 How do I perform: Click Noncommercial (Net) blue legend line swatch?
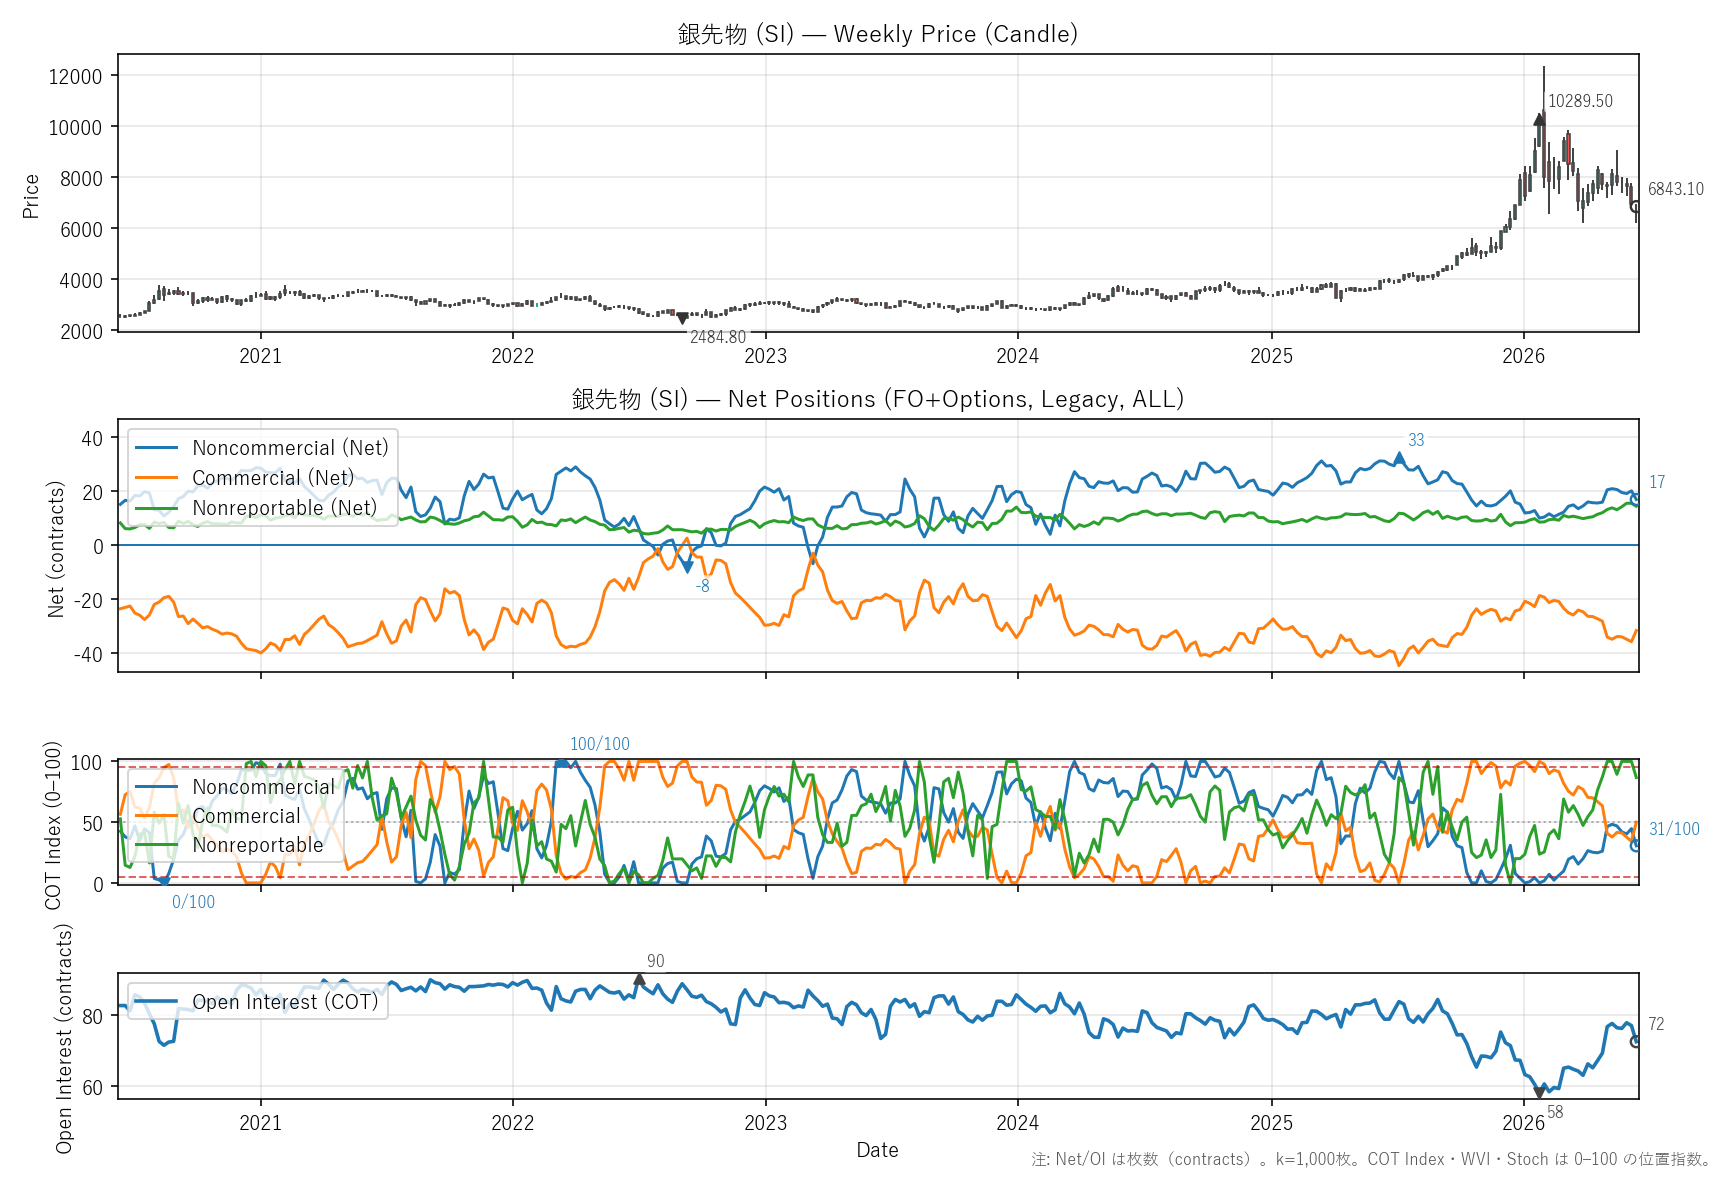tap(156, 448)
